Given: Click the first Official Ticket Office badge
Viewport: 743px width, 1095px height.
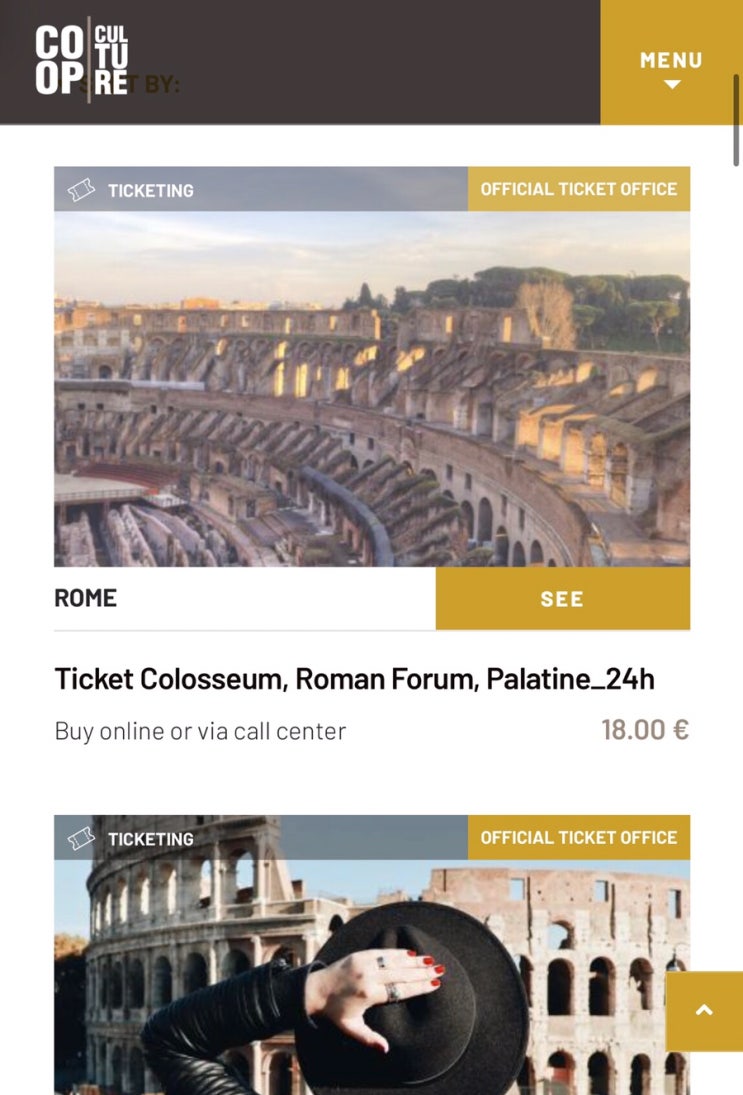Looking at the screenshot, I should click(578, 189).
